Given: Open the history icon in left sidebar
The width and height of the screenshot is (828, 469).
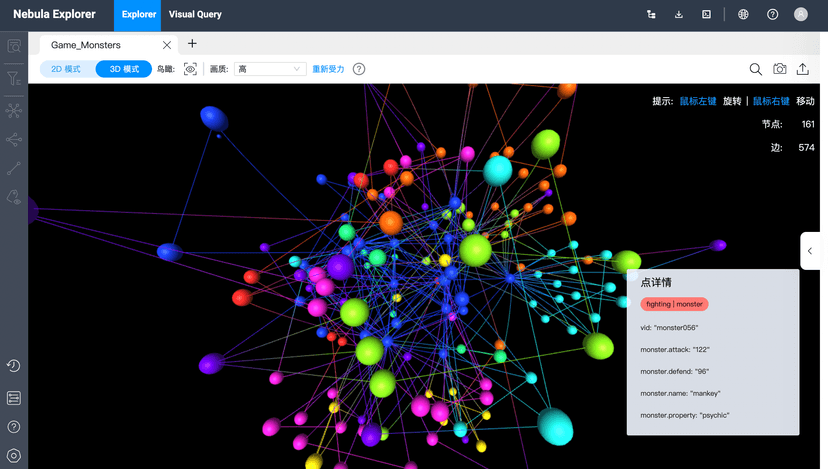Looking at the screenshot, I should tap(14, 366).
